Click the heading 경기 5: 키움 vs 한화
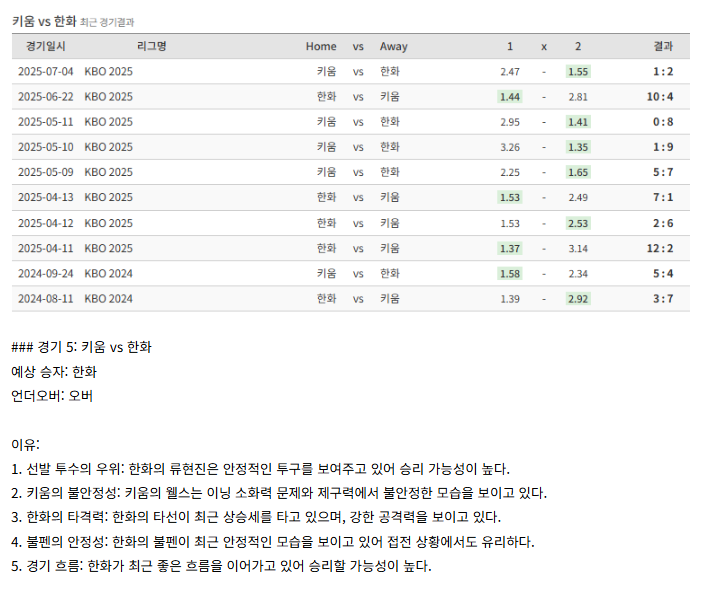The image size is (703, 591). (82, 347)
